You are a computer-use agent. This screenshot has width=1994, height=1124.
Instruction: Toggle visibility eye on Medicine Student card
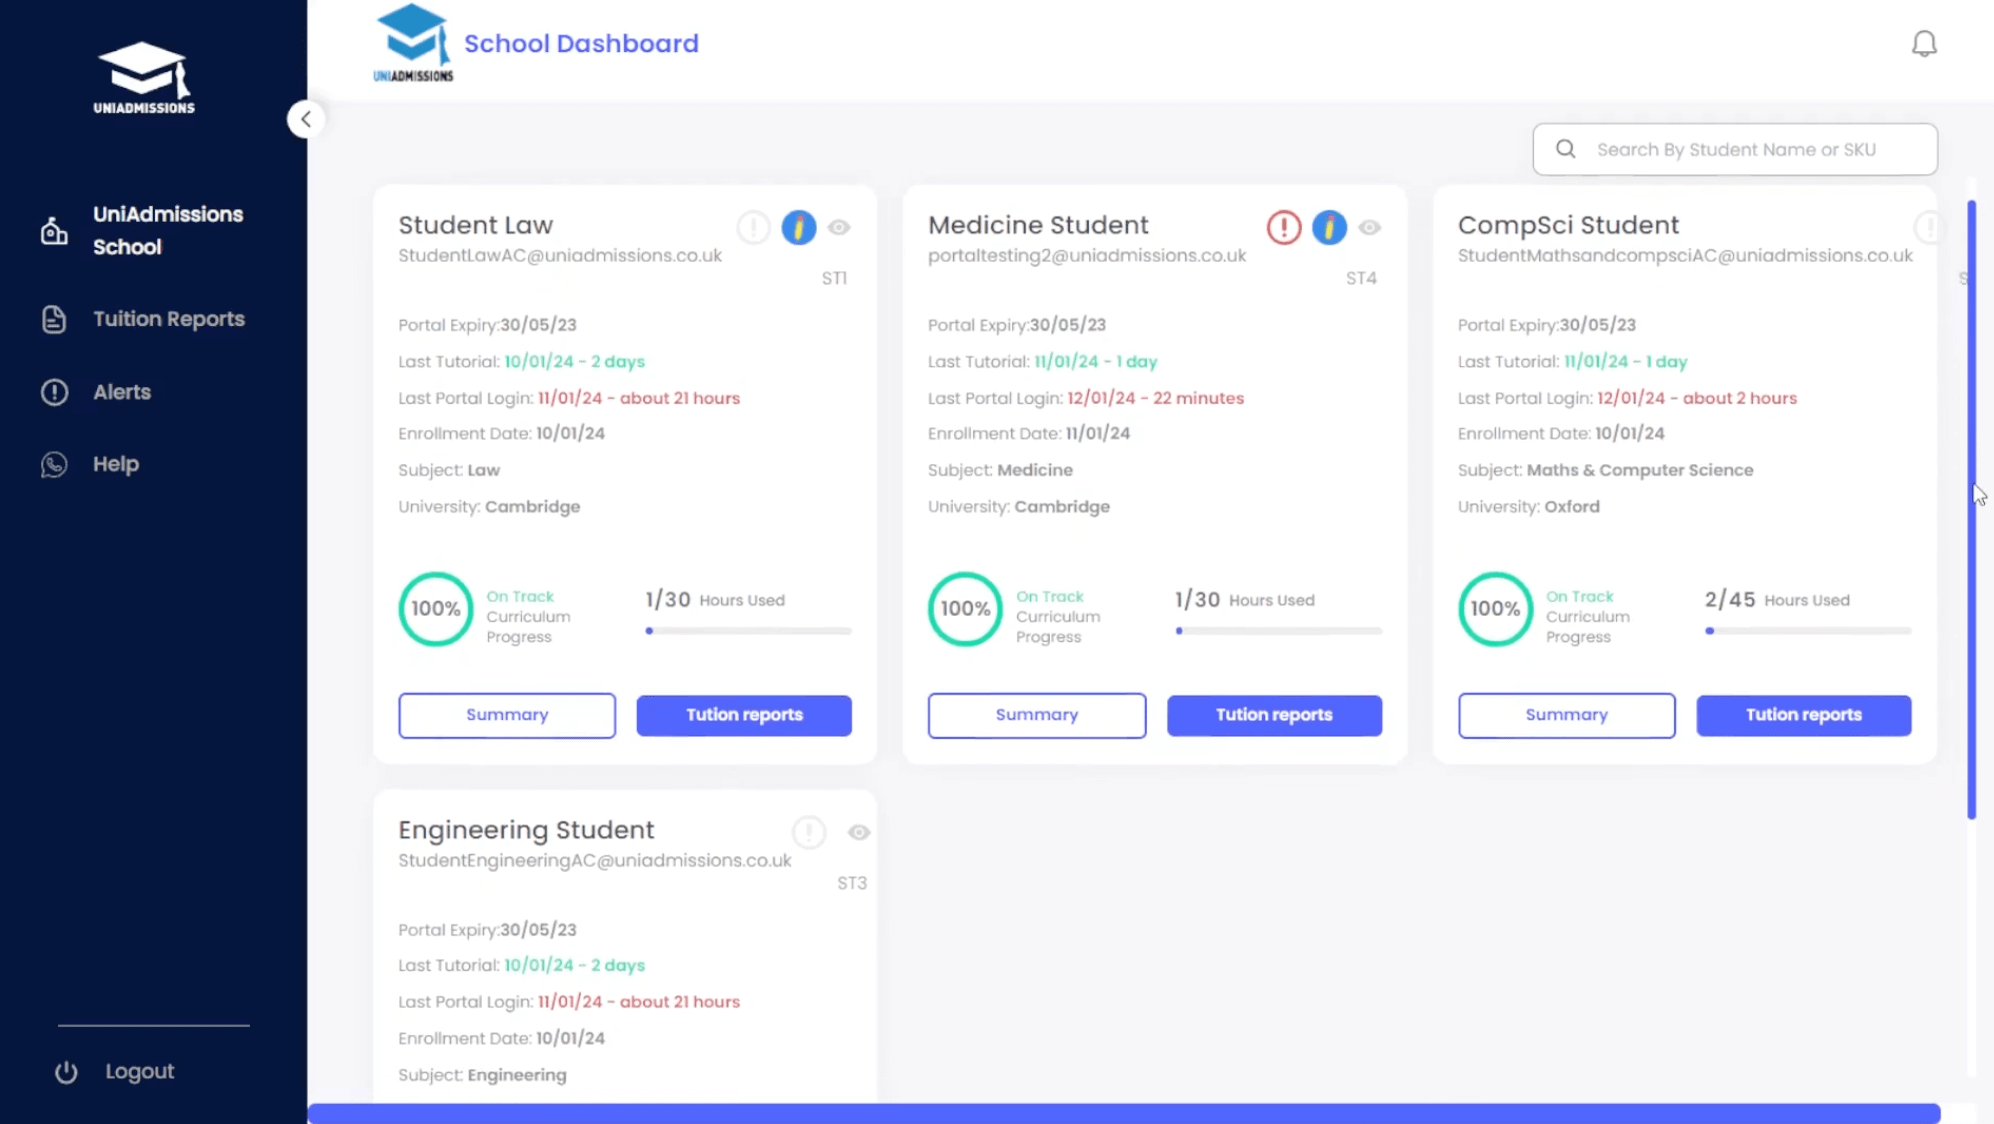click(1370, 227)
